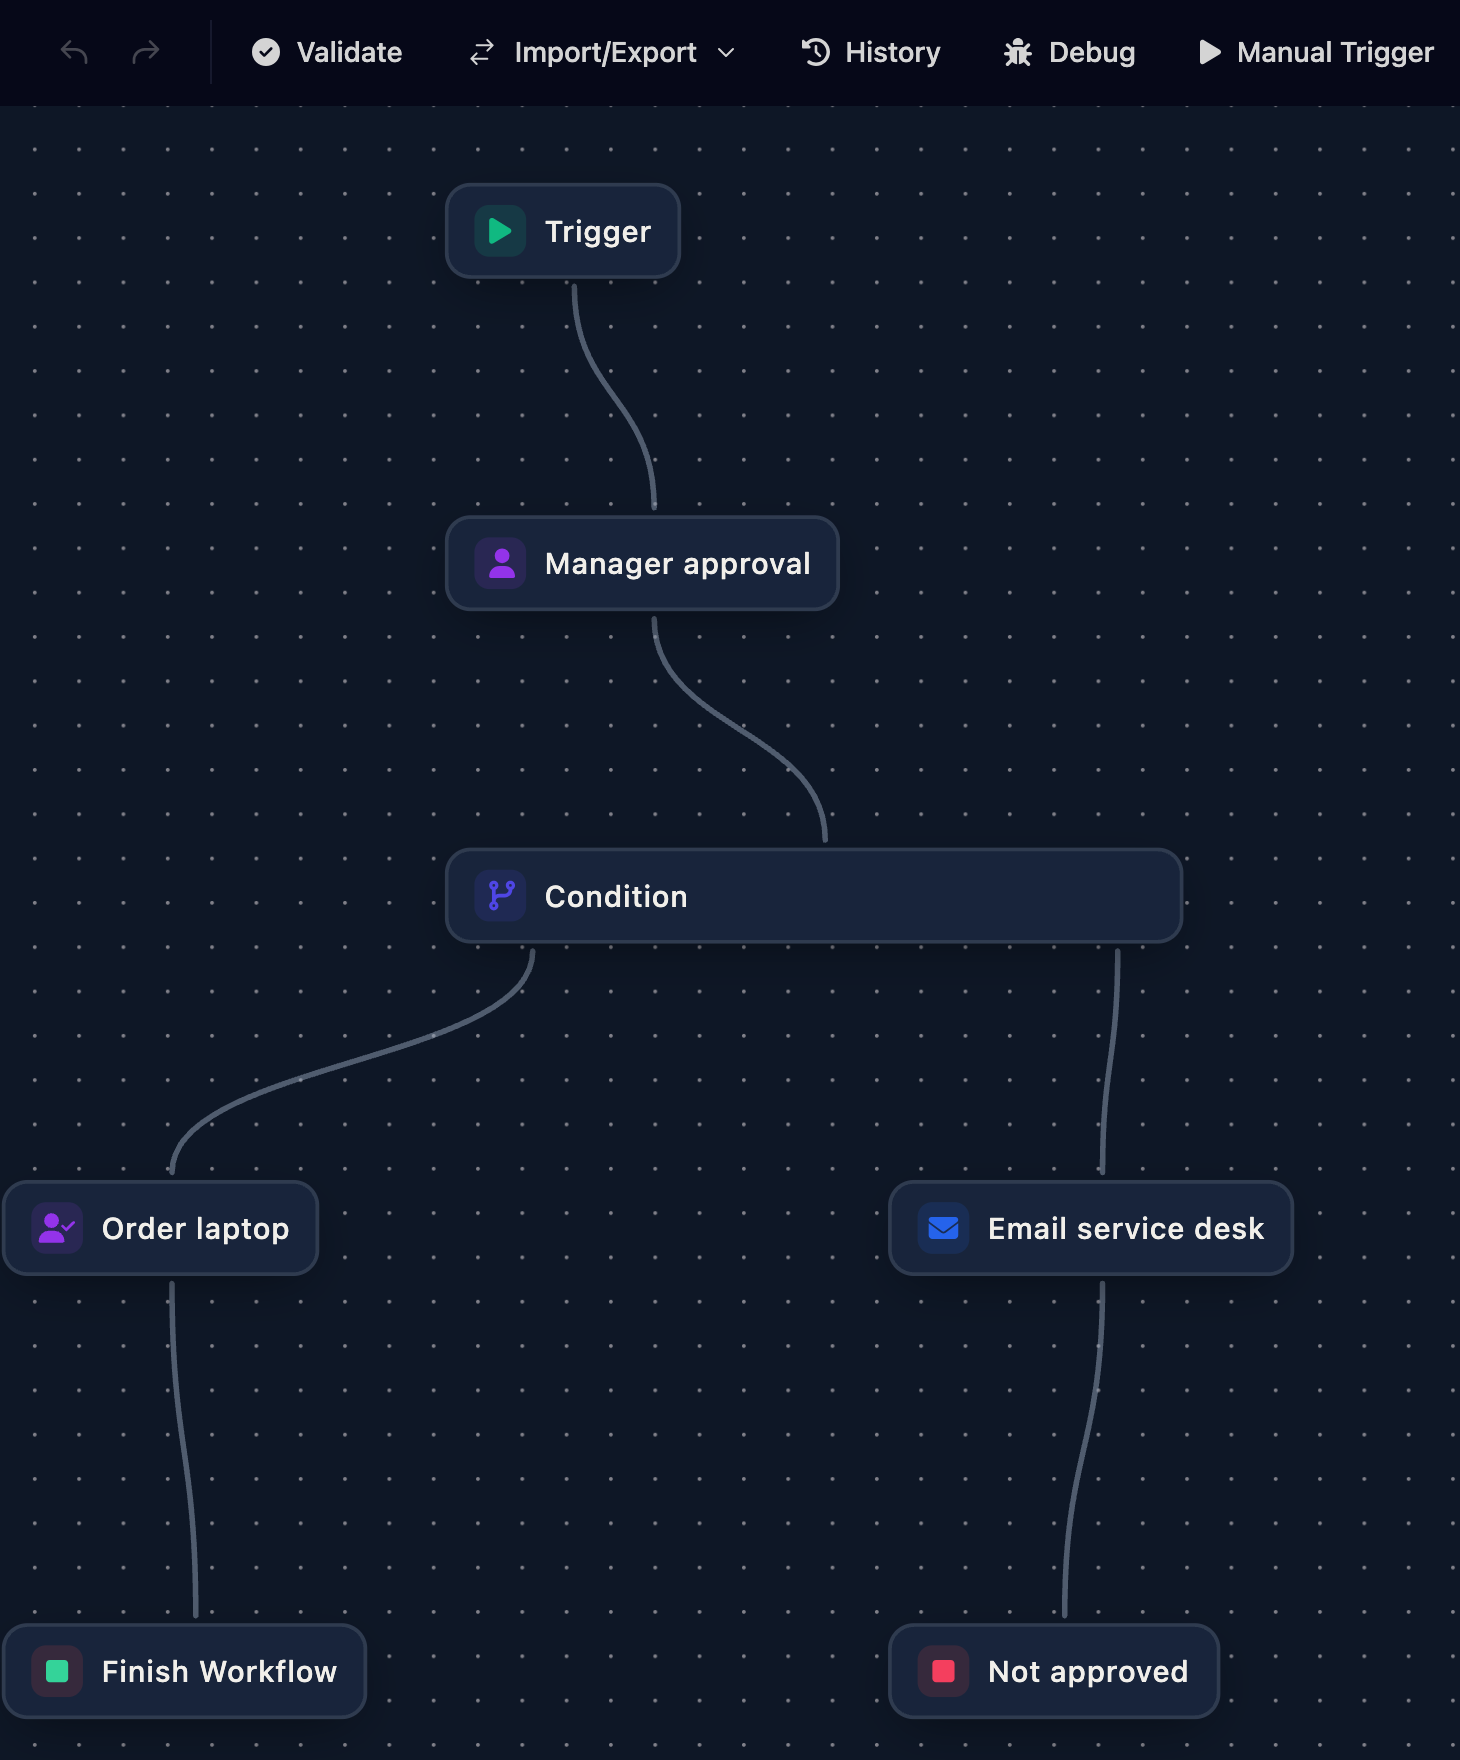Image resolution: width=1460 pixels, height=1760 pixels.
Task: Select the connector from Manager approval to Condition
Action: 740,728
